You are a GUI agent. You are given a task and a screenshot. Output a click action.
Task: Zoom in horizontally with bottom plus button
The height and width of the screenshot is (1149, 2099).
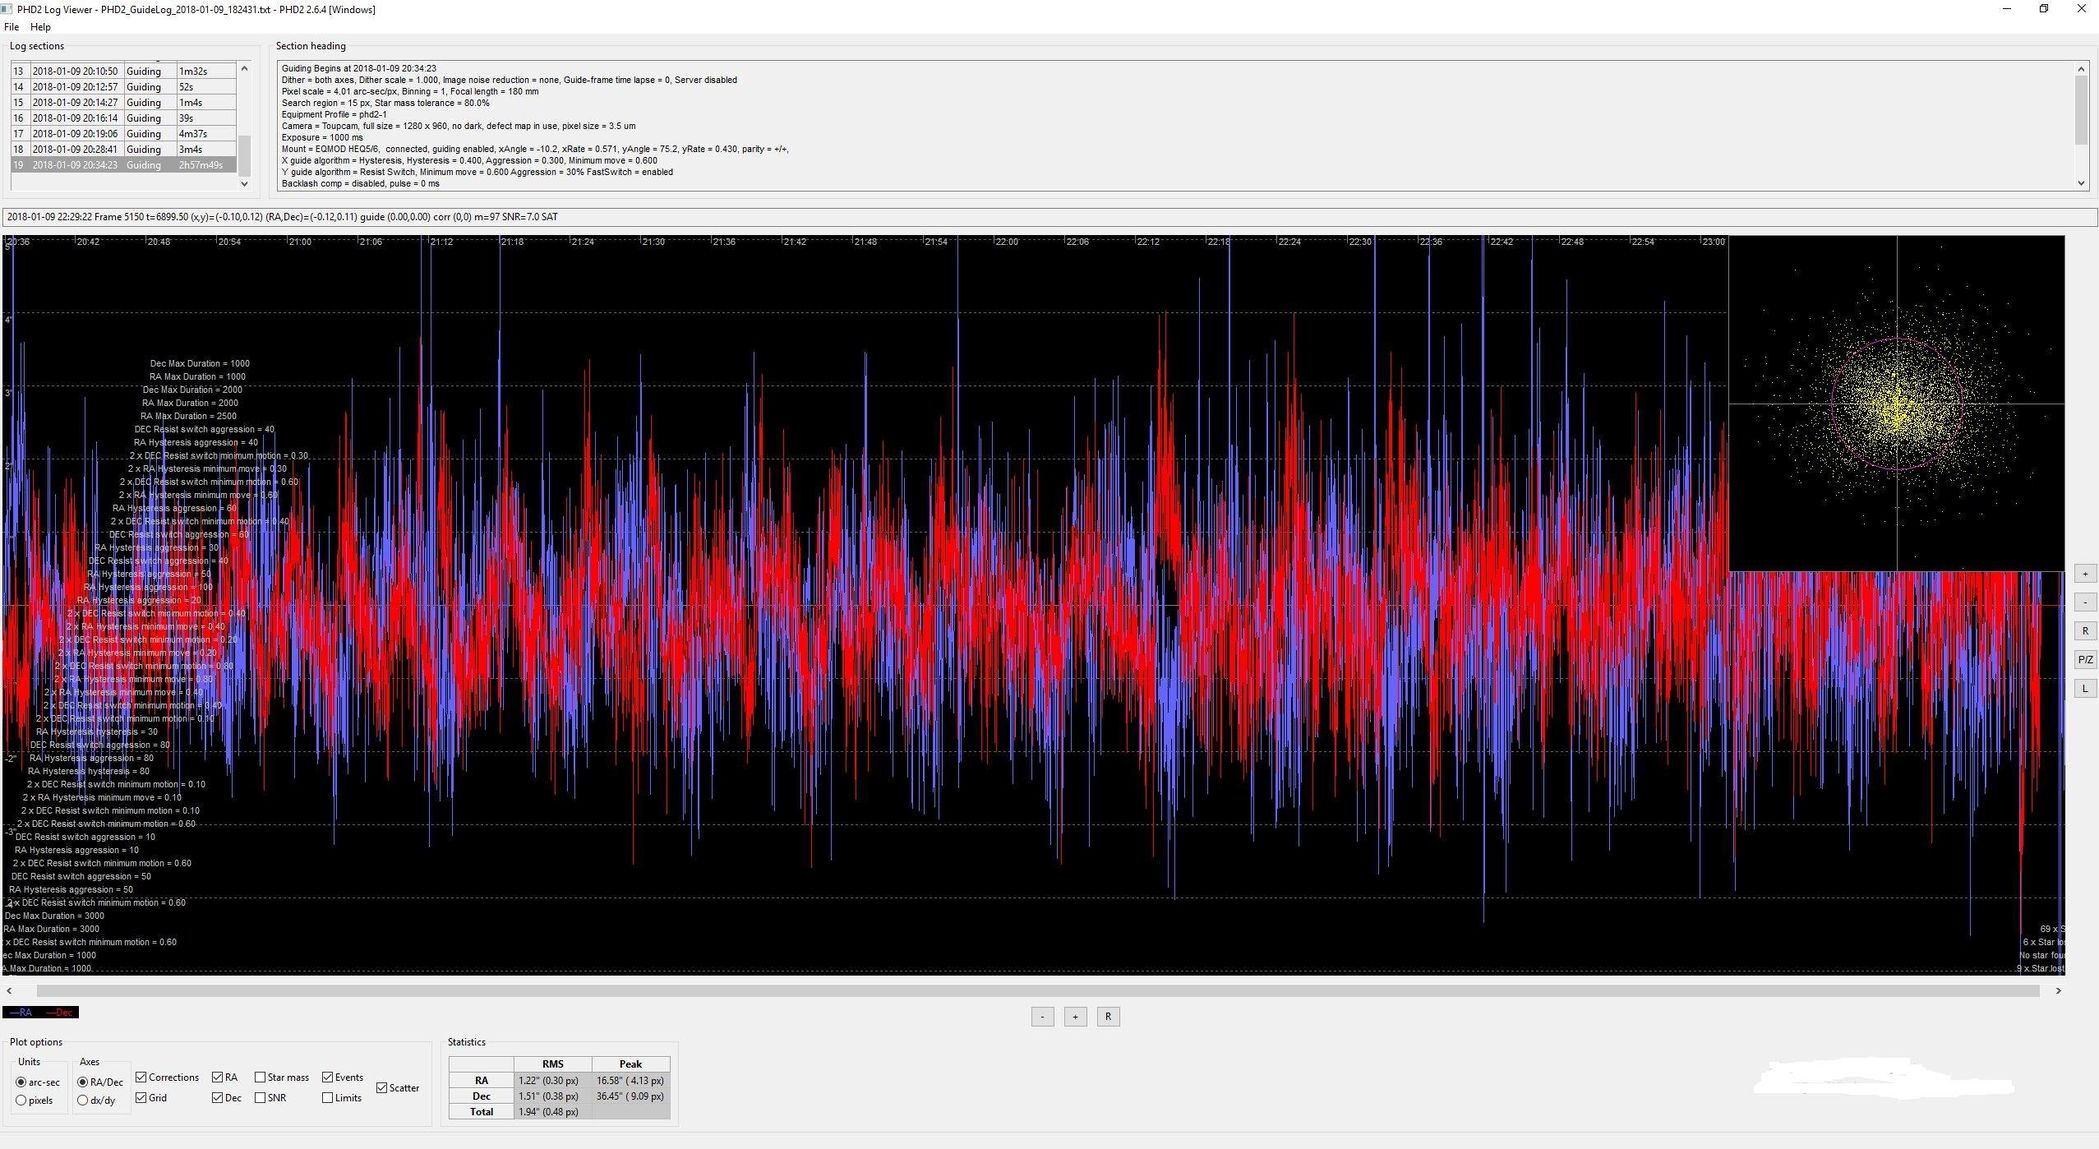pos(1075,1017)
